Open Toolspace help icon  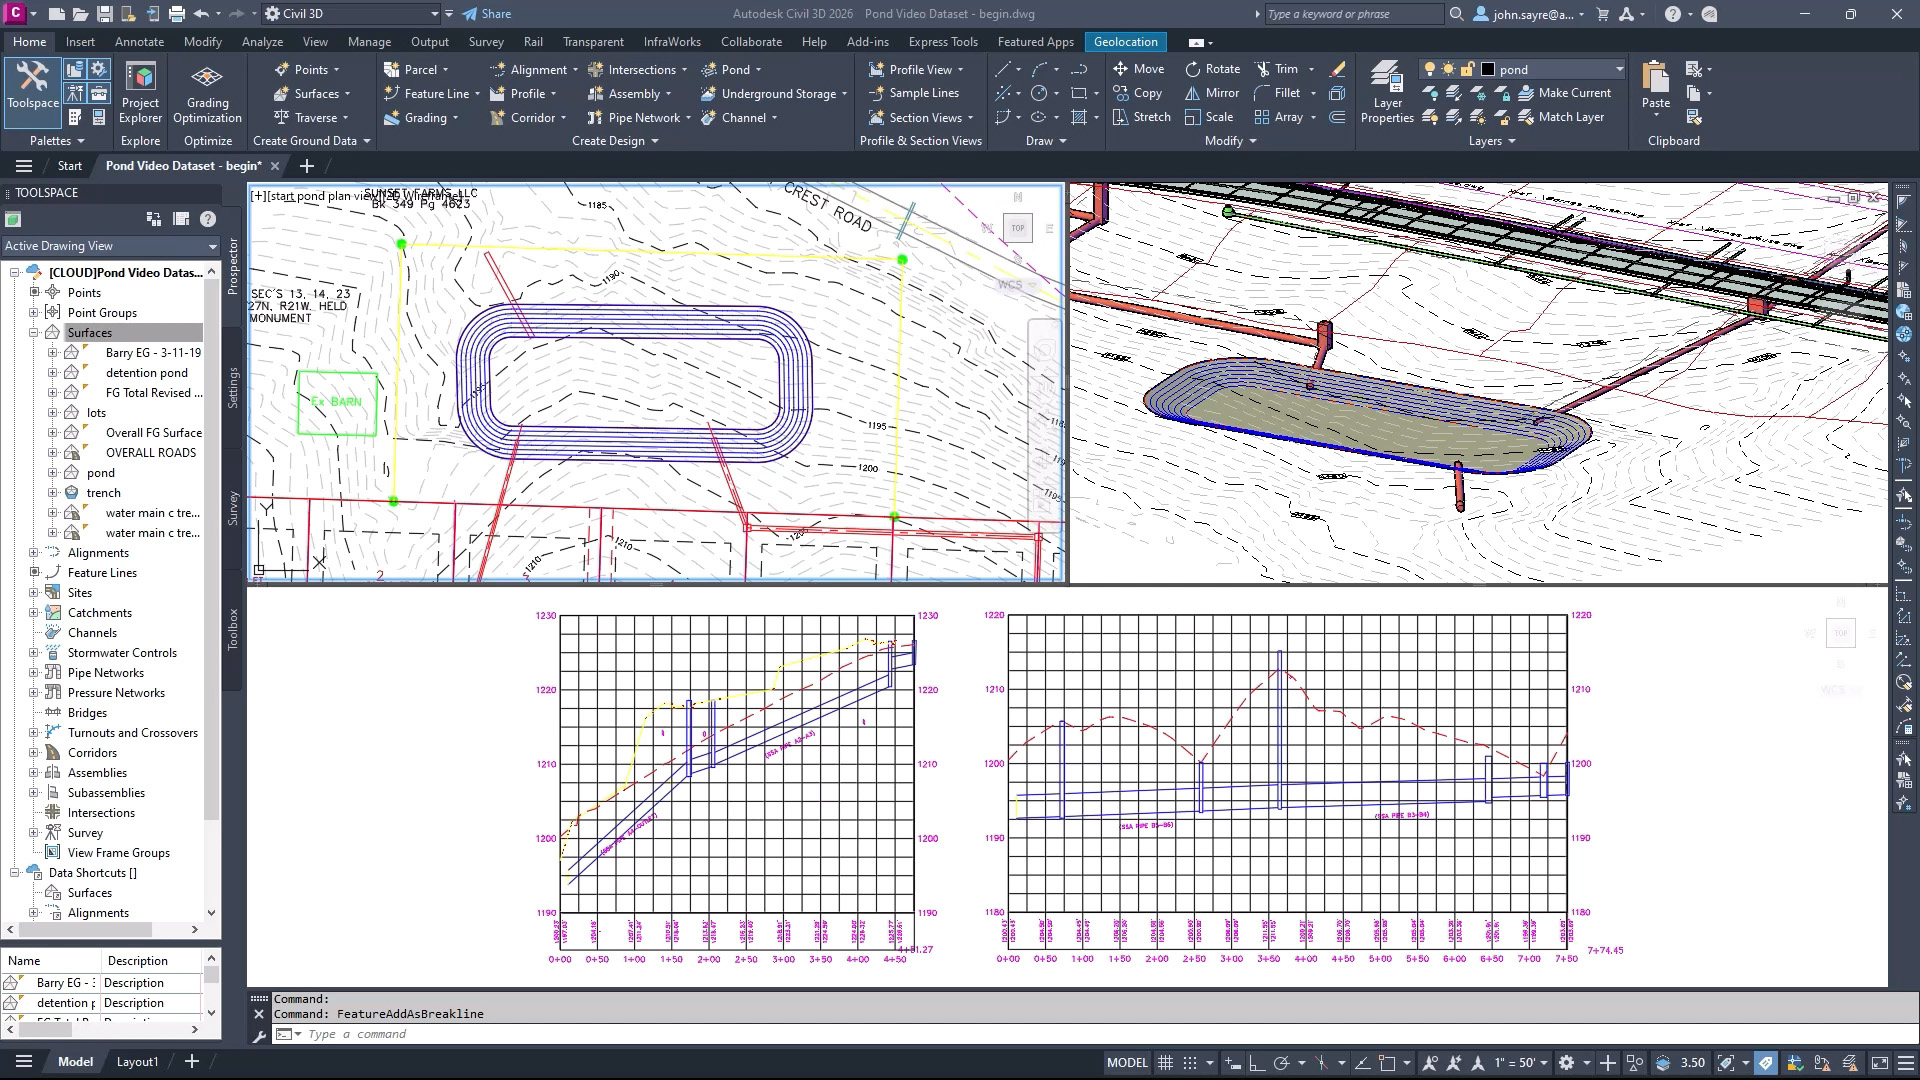208,219
